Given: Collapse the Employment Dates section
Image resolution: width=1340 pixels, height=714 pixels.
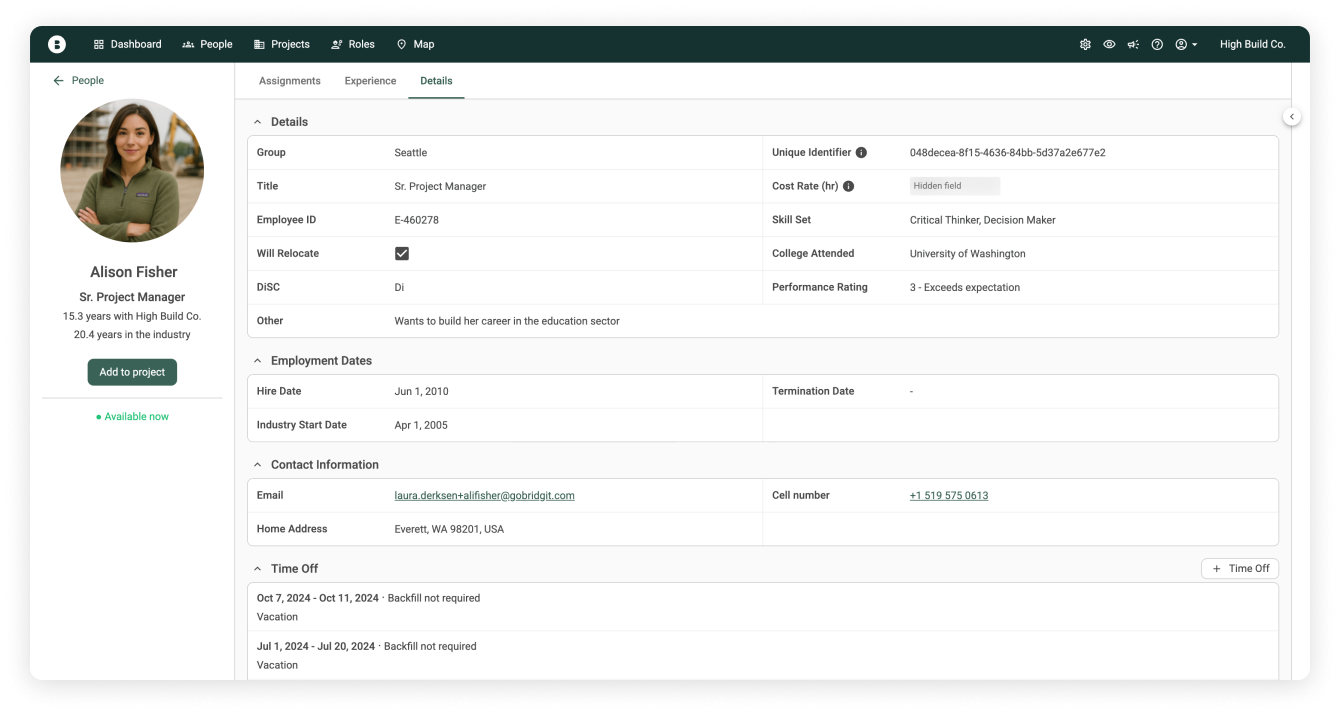Looking at the screenshot, I should pos(258,361).
